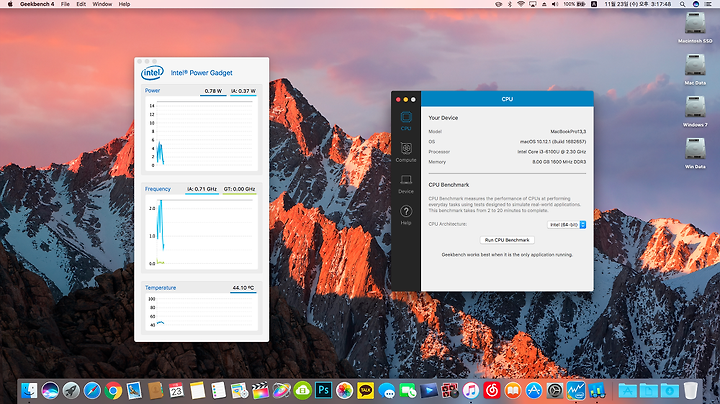Viewport: 720px width, 404px height.
Task: Open iBooks from the dock
Action: click(x=512, y=391)
